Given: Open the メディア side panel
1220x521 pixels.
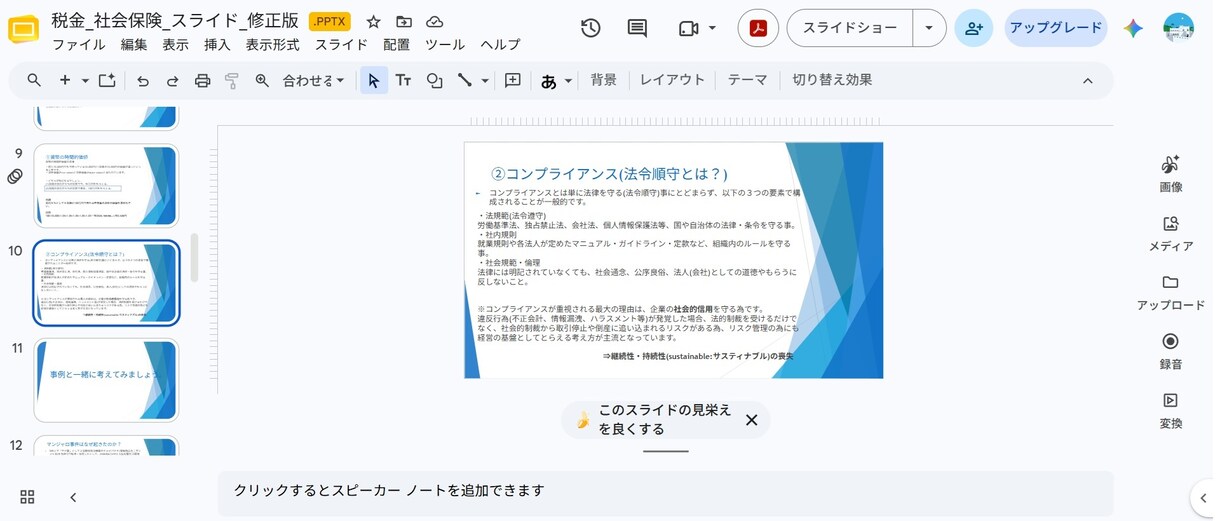Looking at the screenshot, I should [x=1171, y=233].
